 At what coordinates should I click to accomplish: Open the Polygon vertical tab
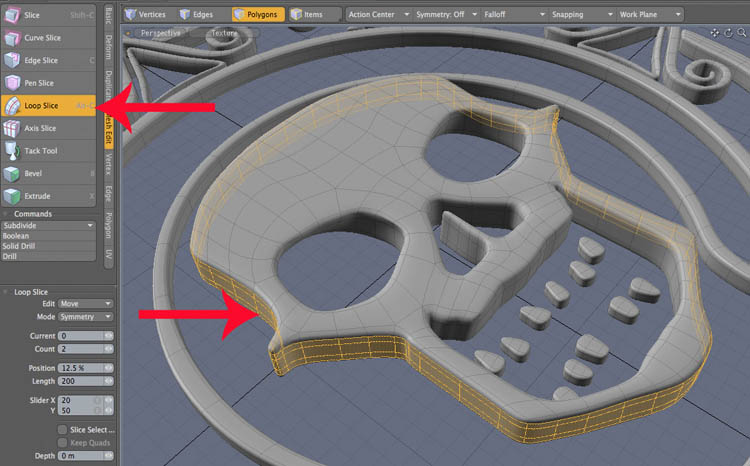109,225
